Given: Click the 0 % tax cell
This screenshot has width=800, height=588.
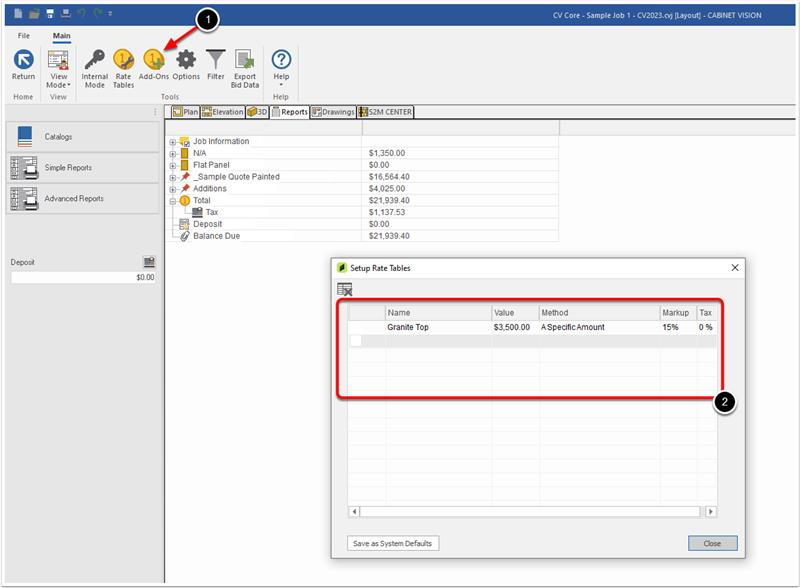Looking at the screenshot, I should point(706,327).
